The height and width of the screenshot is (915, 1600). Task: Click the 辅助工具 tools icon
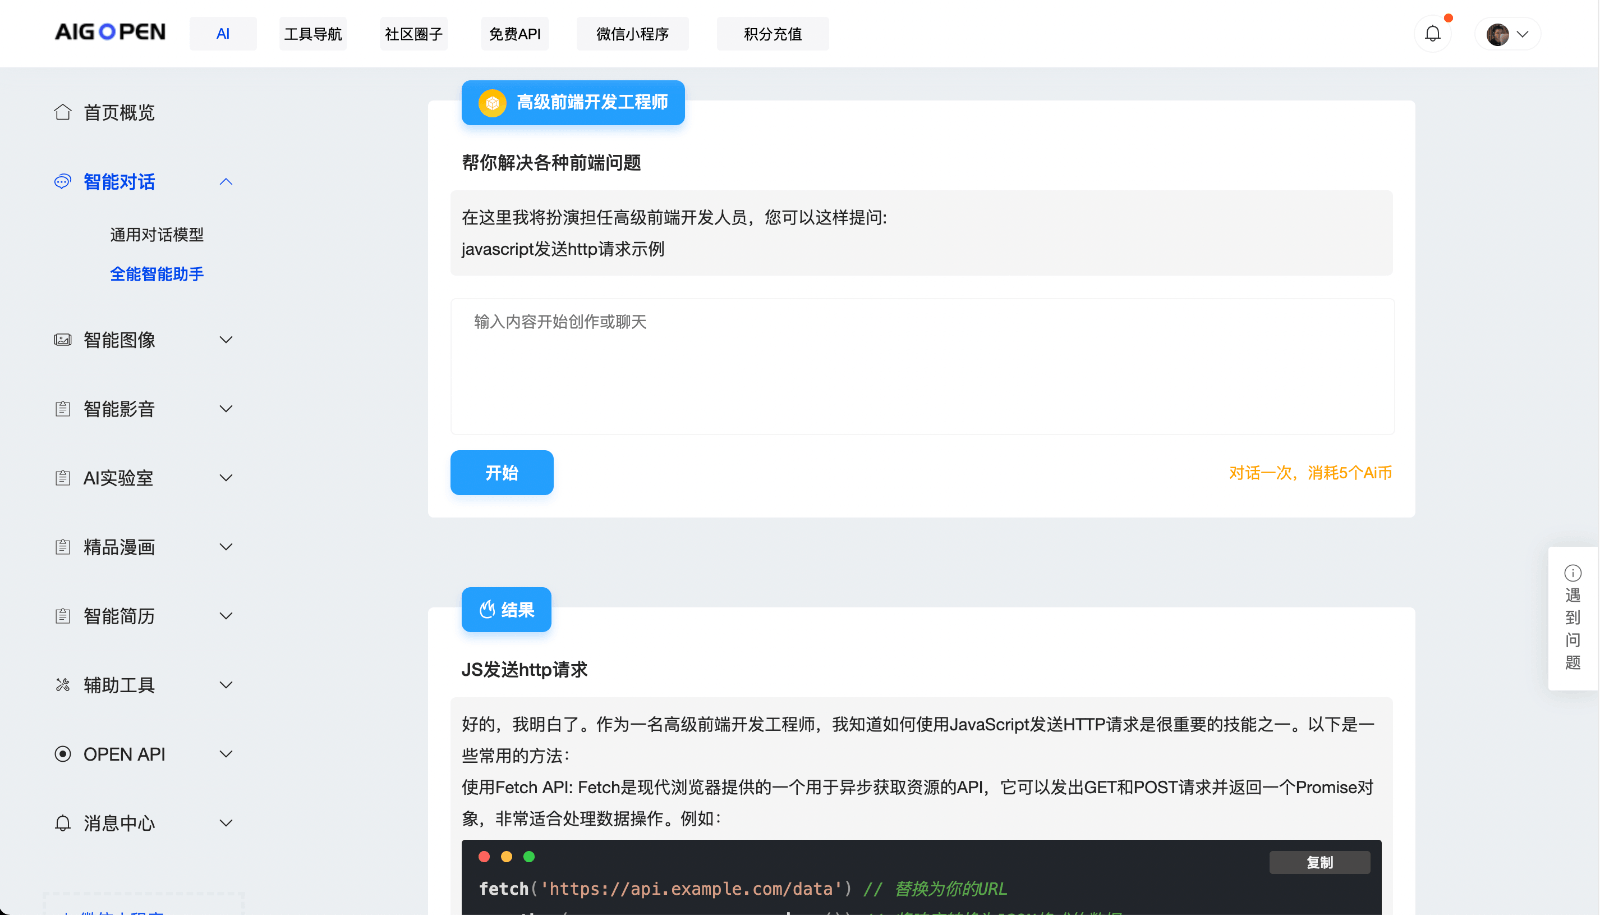[x=62, y=684]
